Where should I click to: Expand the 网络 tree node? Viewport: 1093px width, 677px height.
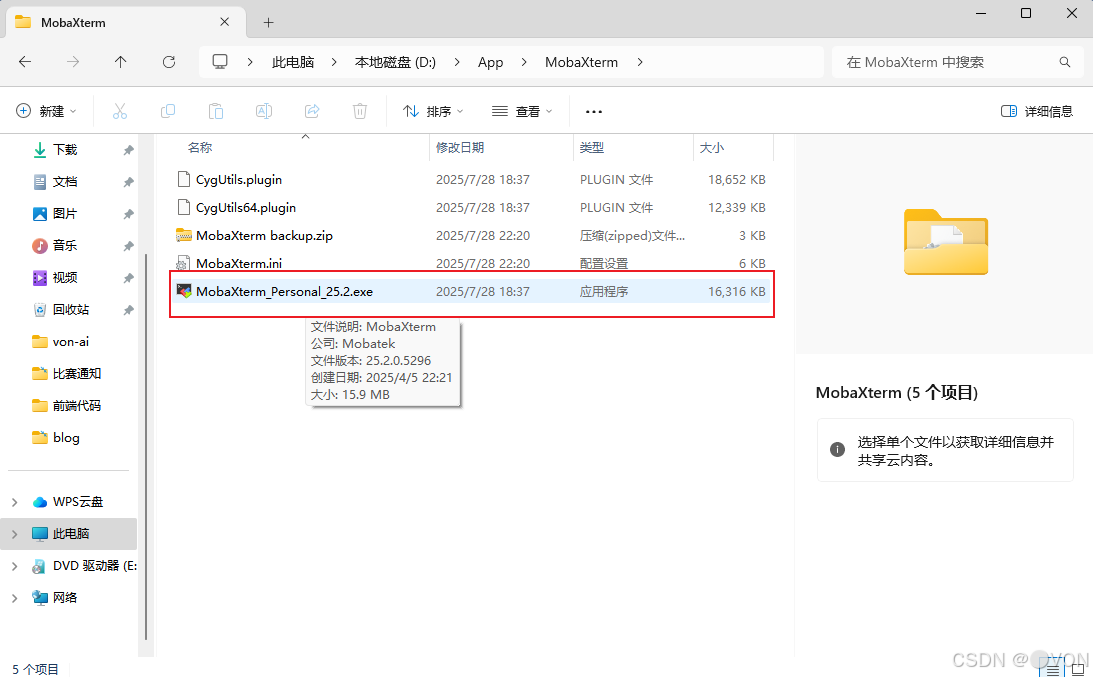click(x=15, y=598)
